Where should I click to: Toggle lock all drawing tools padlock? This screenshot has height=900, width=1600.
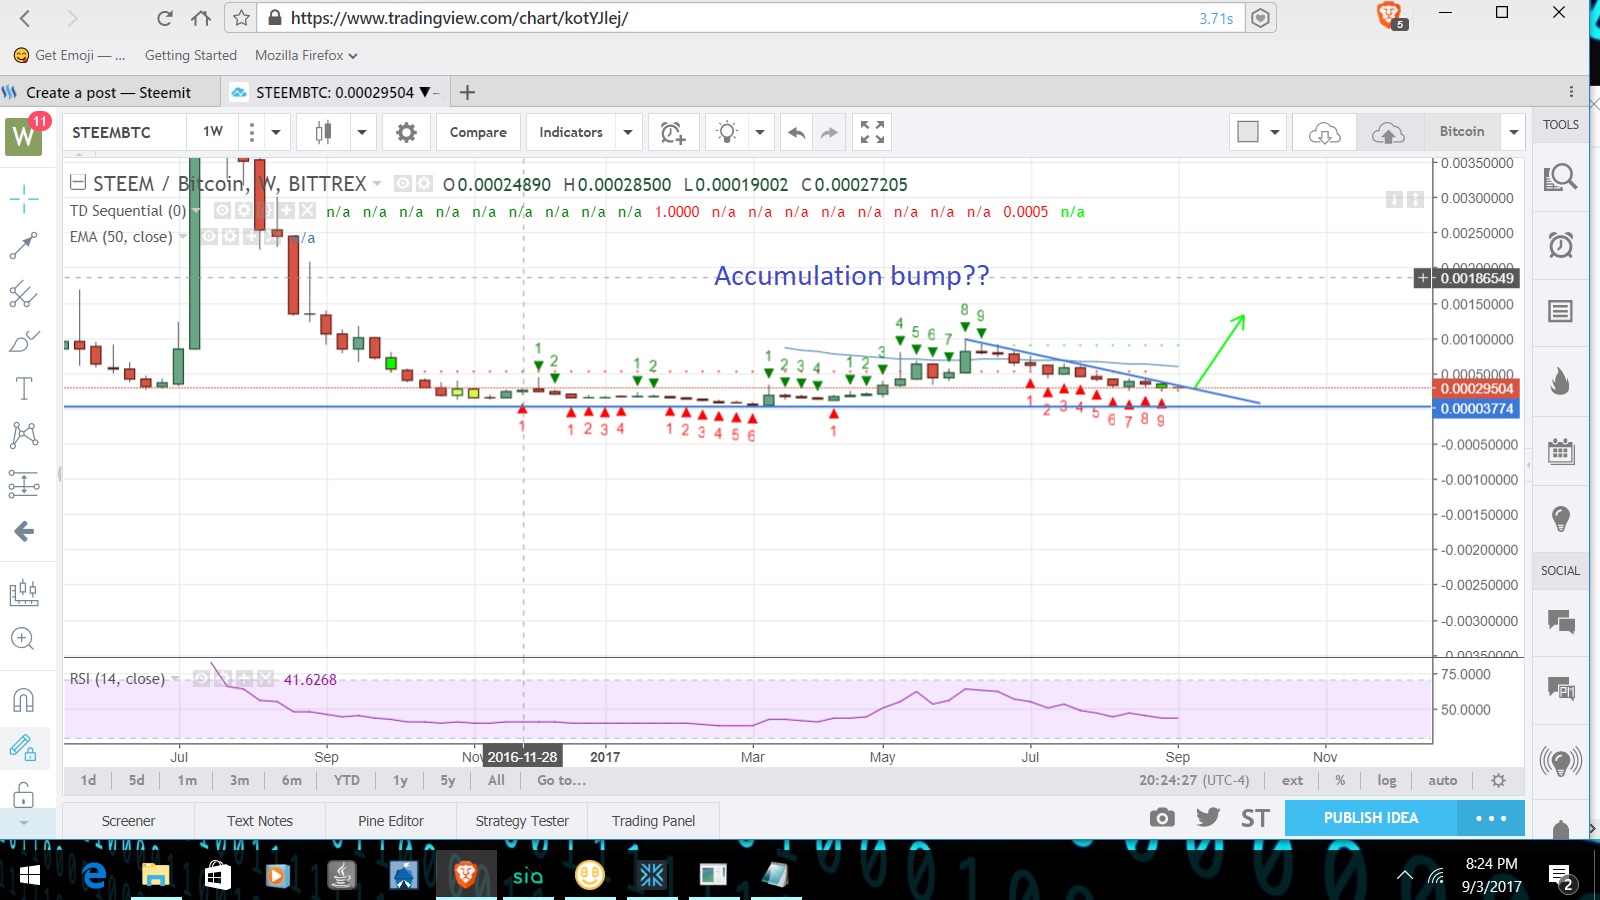tap(24, 795)
